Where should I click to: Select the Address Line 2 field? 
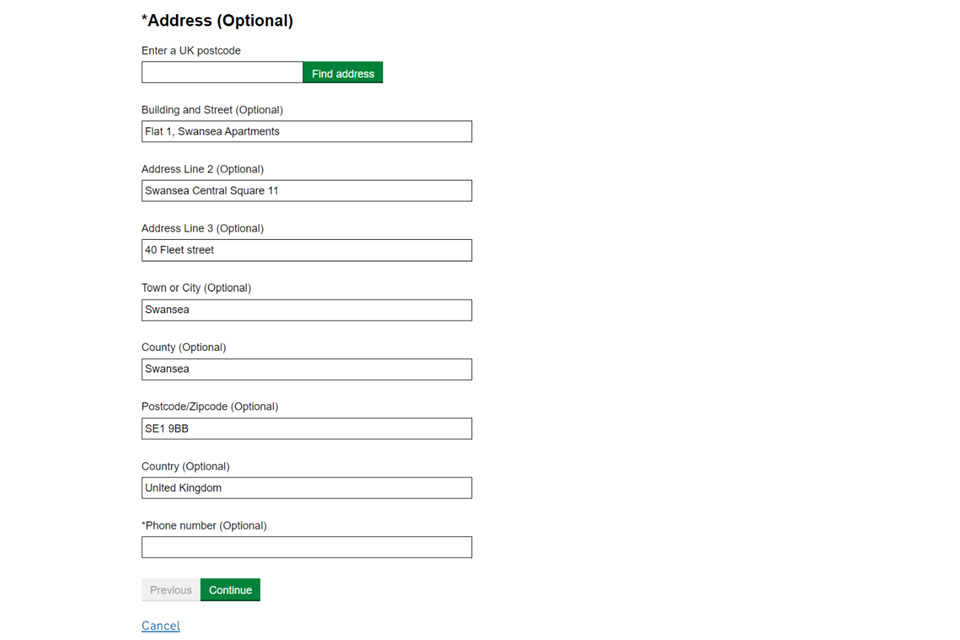pyautogui.click(x=306, y=191)
